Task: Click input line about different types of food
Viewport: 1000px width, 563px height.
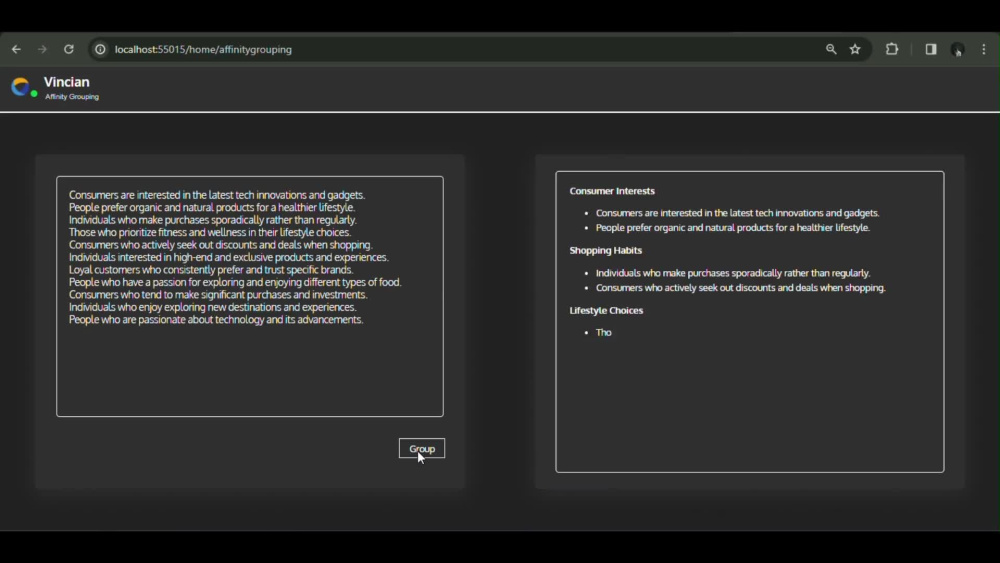Action: point(235,282)
